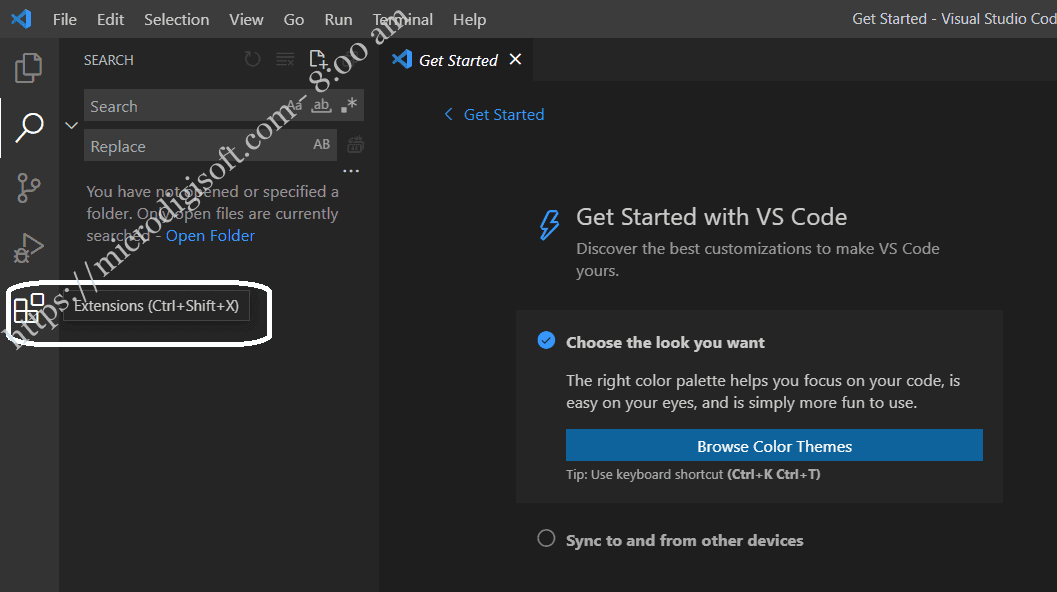Image resolution: width=1057 pixels, height=592 pixels.
Task: Click the Refresh search results icon
Action: coord(252,59)
